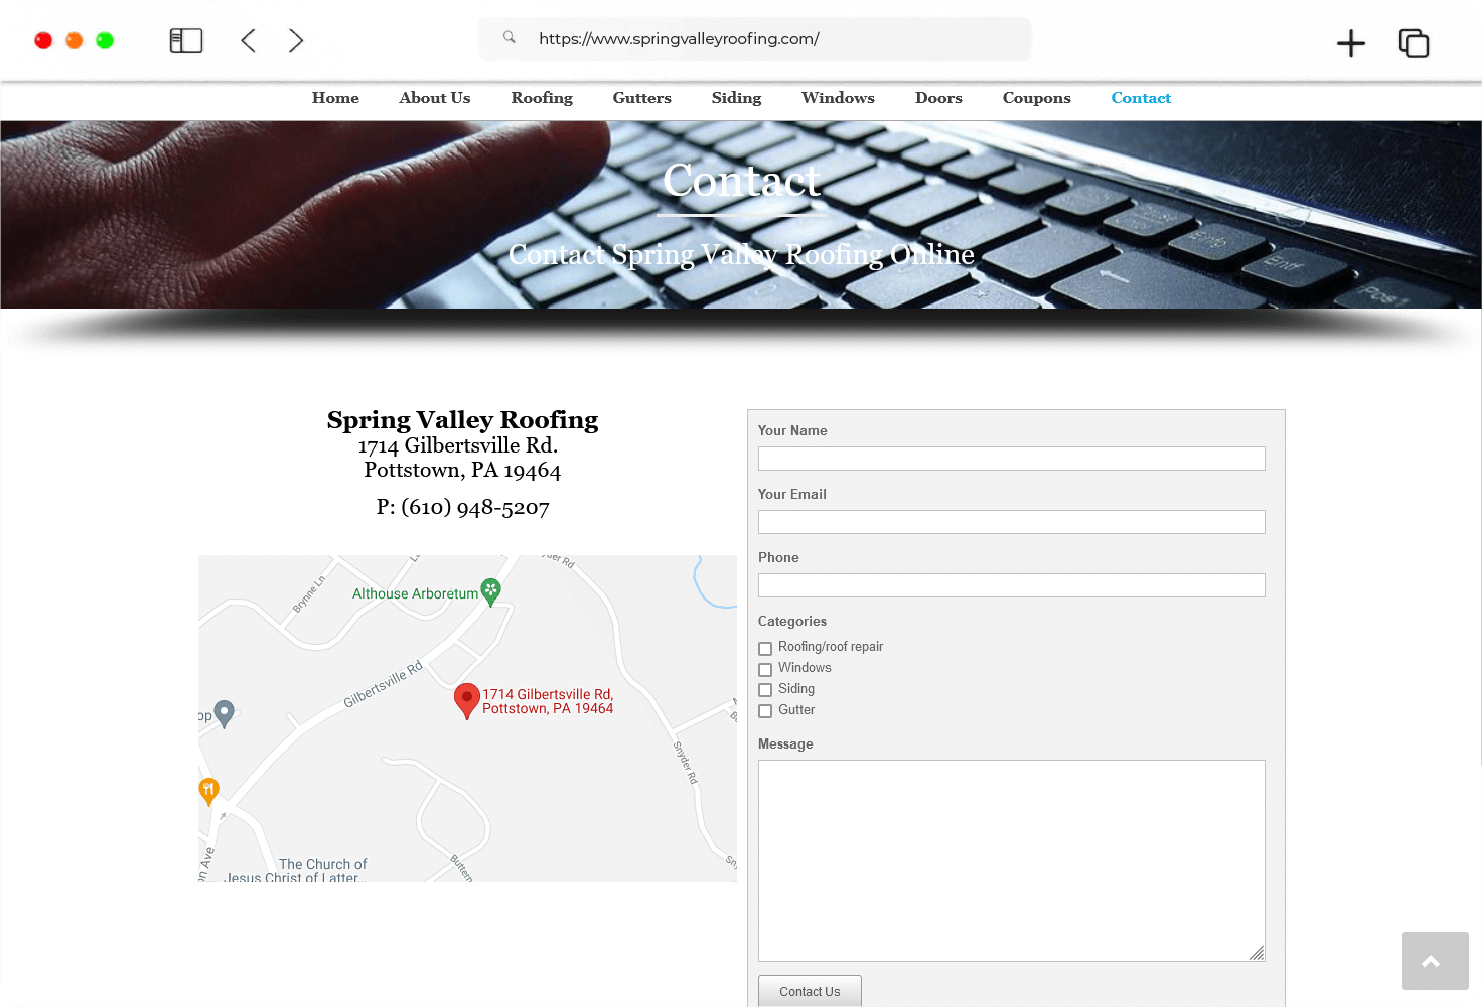1482x1007 pixels.
Task: Go back with the left arrow
Action: (249, 40)
